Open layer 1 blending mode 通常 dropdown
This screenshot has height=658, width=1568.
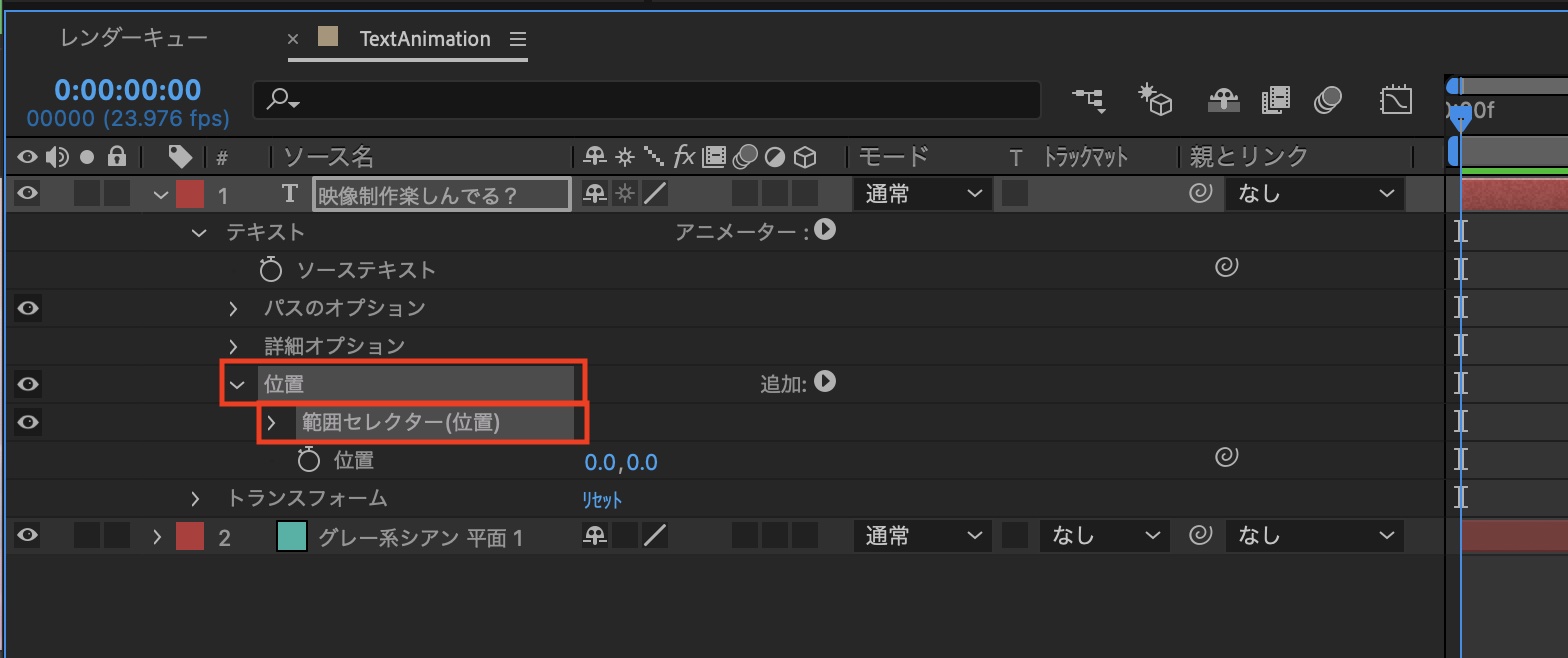coord(922,193)
